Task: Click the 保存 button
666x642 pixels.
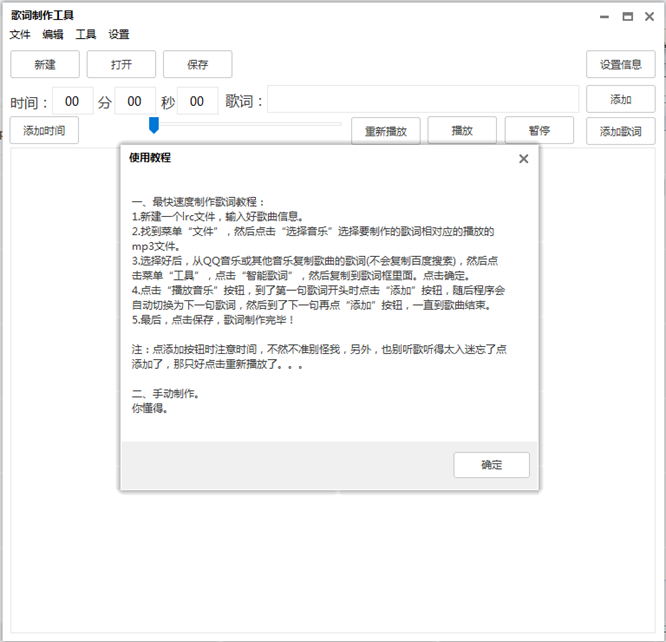Action: pyautogui.click(x=198, y=64)
